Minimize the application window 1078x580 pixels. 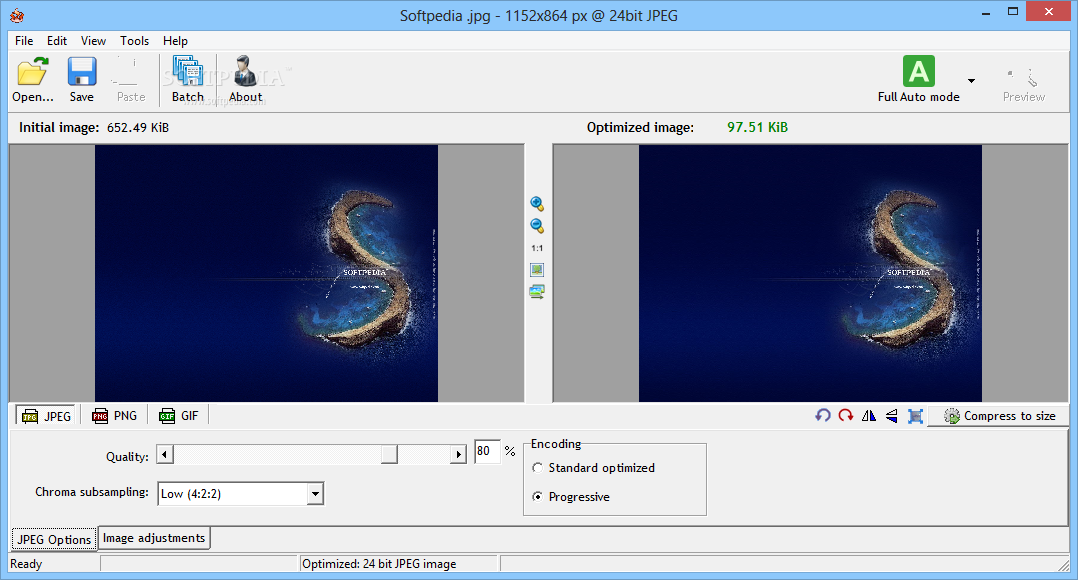coord(986,12)
